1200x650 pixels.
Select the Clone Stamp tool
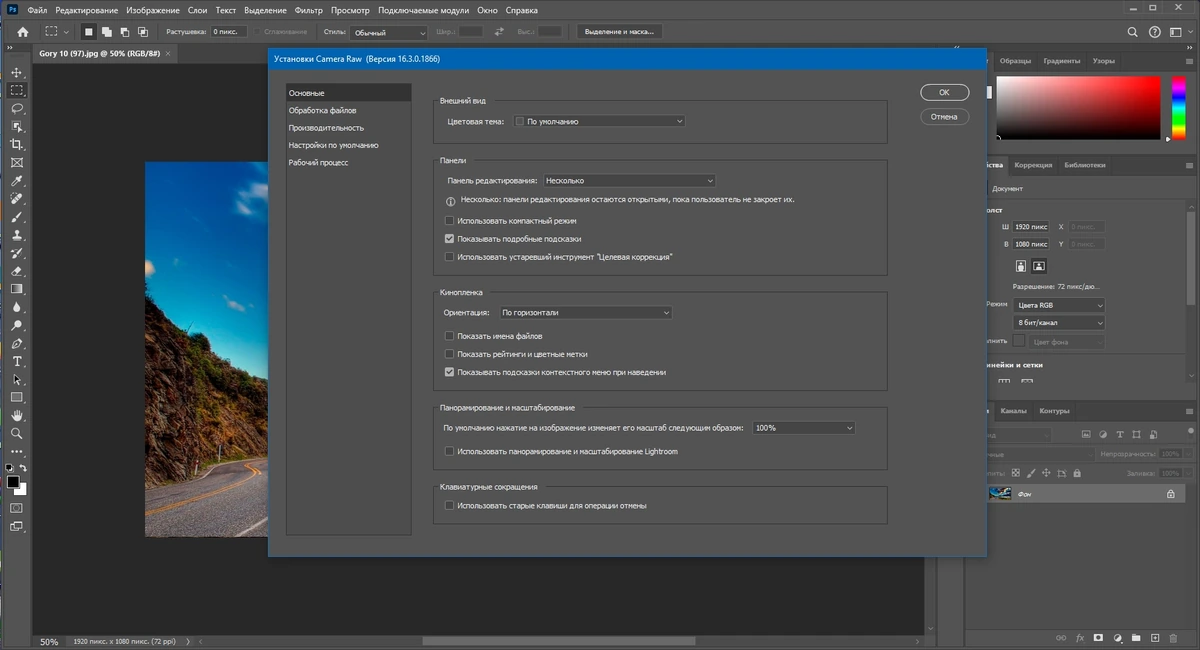[17, 235]
